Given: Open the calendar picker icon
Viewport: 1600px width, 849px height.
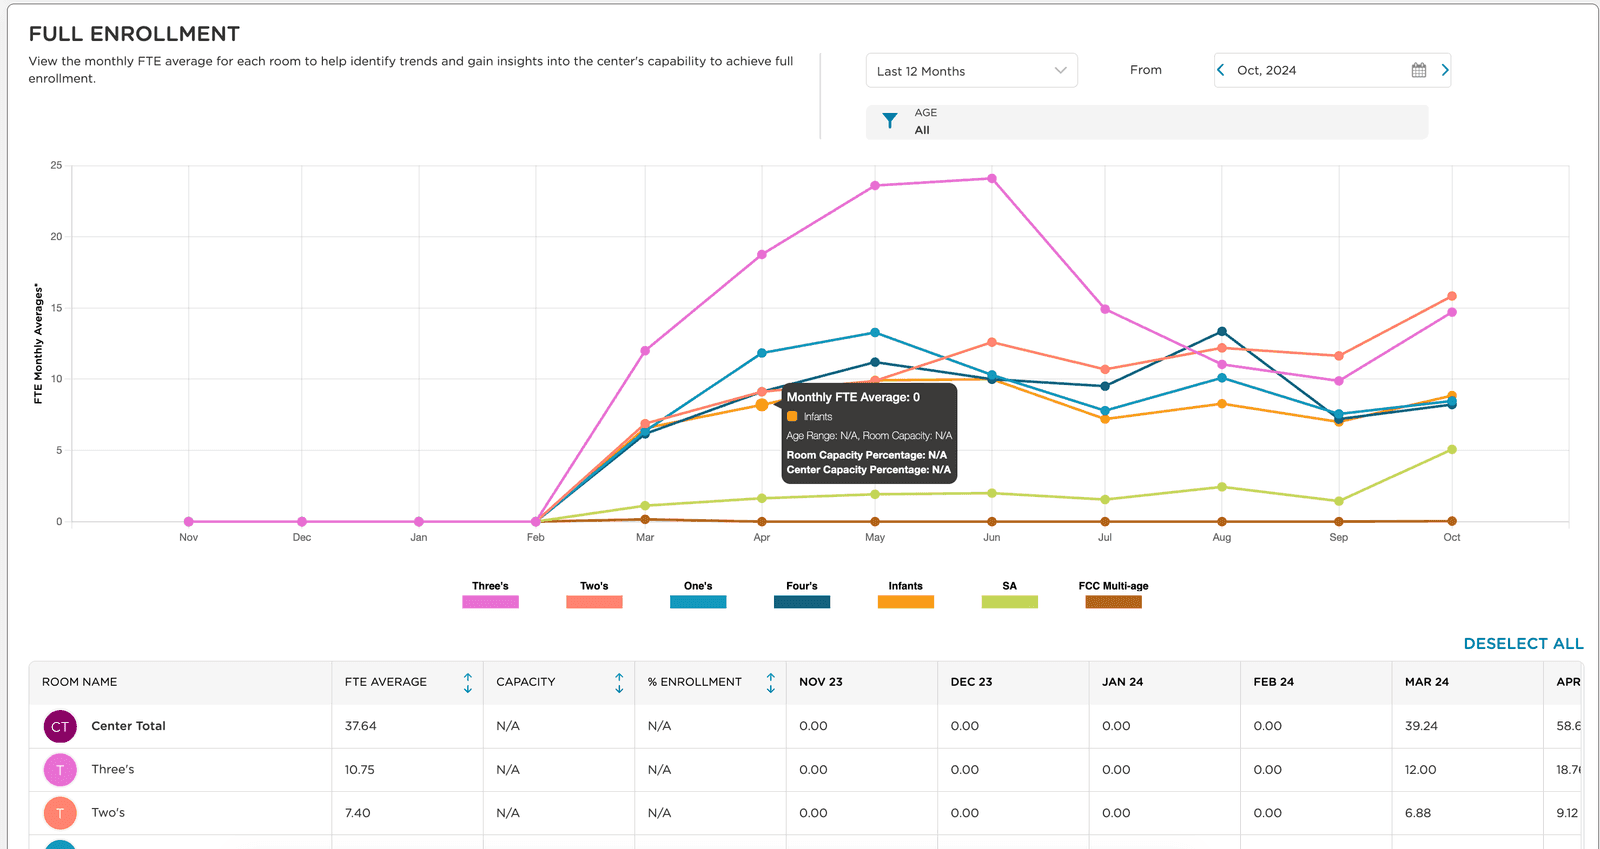Looking at the screenshot, I should click(1418, 70).
